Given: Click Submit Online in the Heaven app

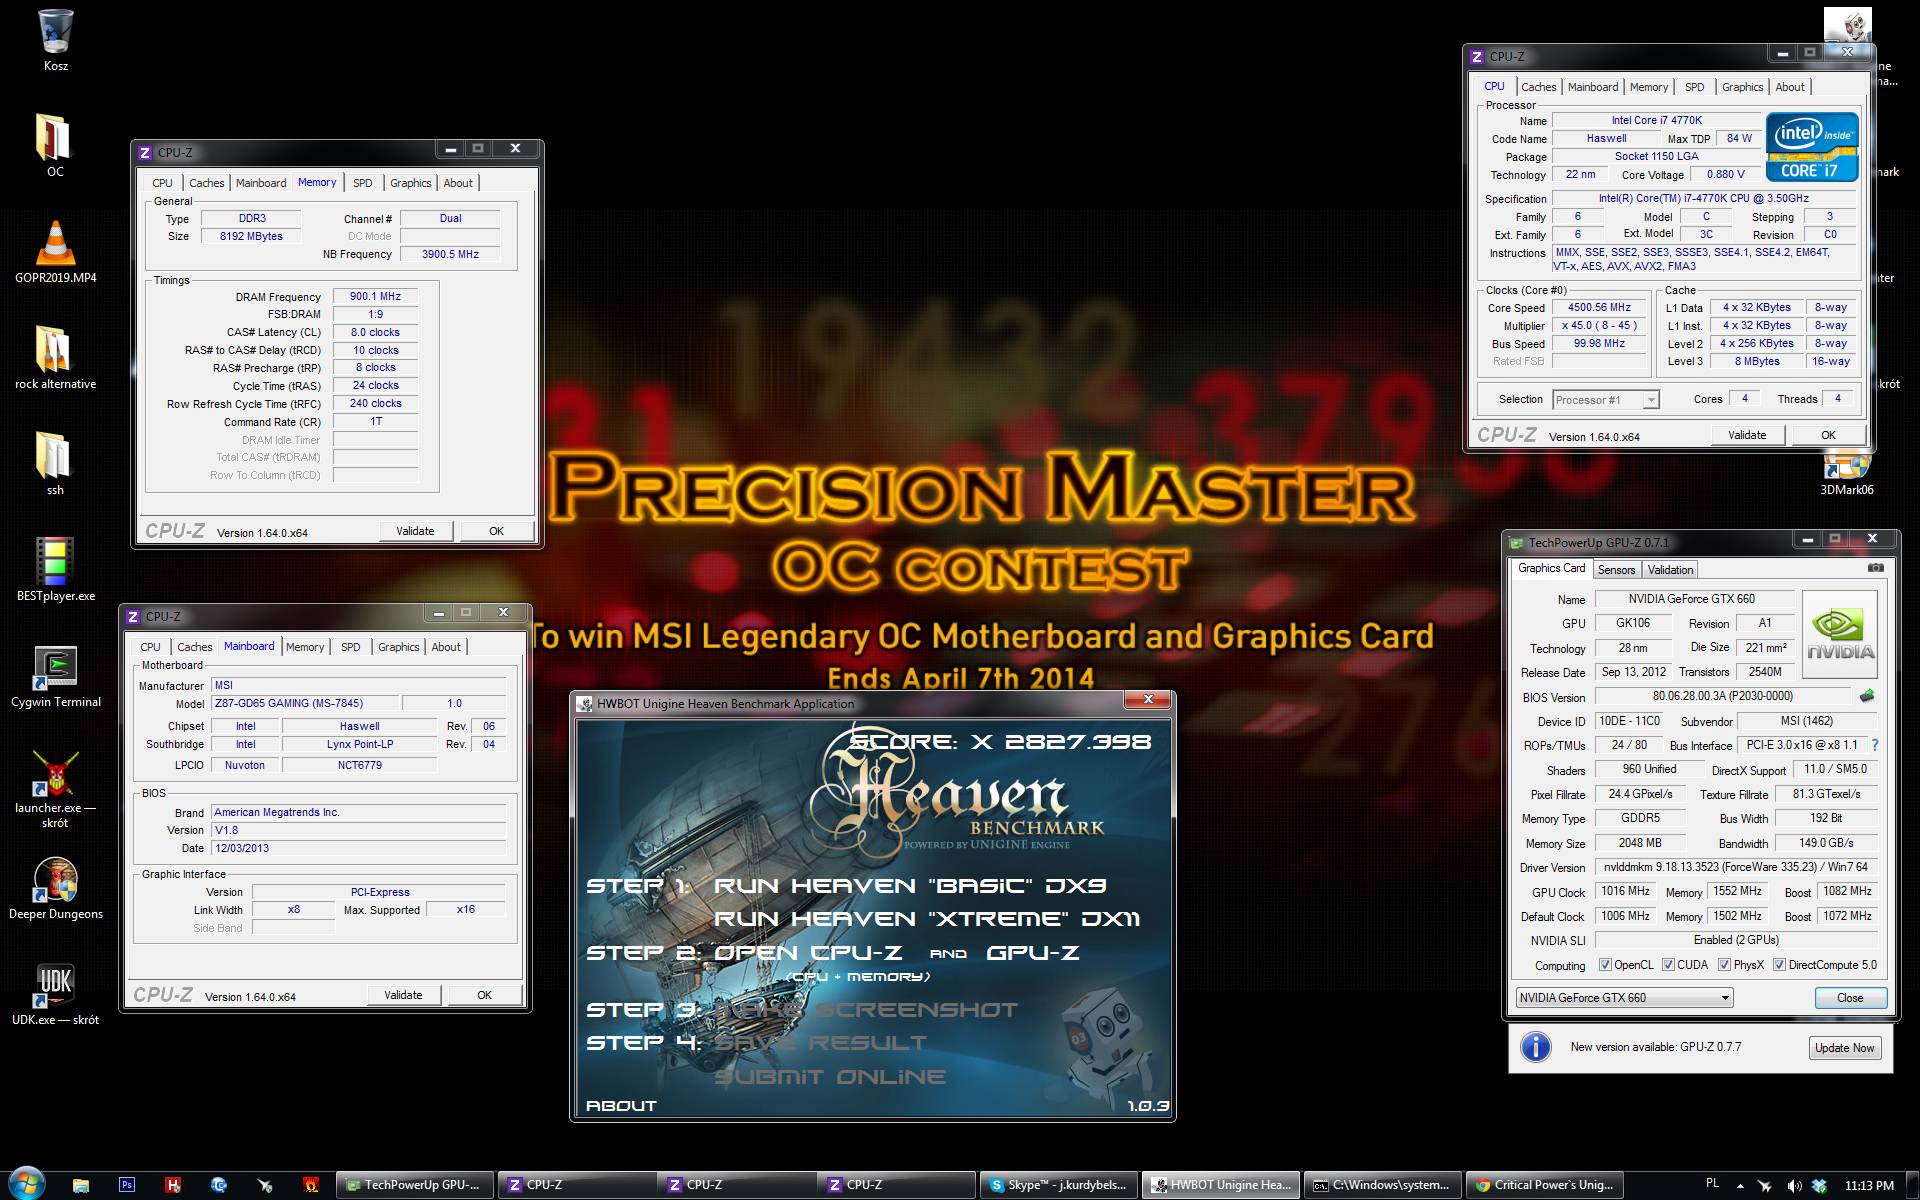Looking at the screenshot, I should tap(830, 1077).
